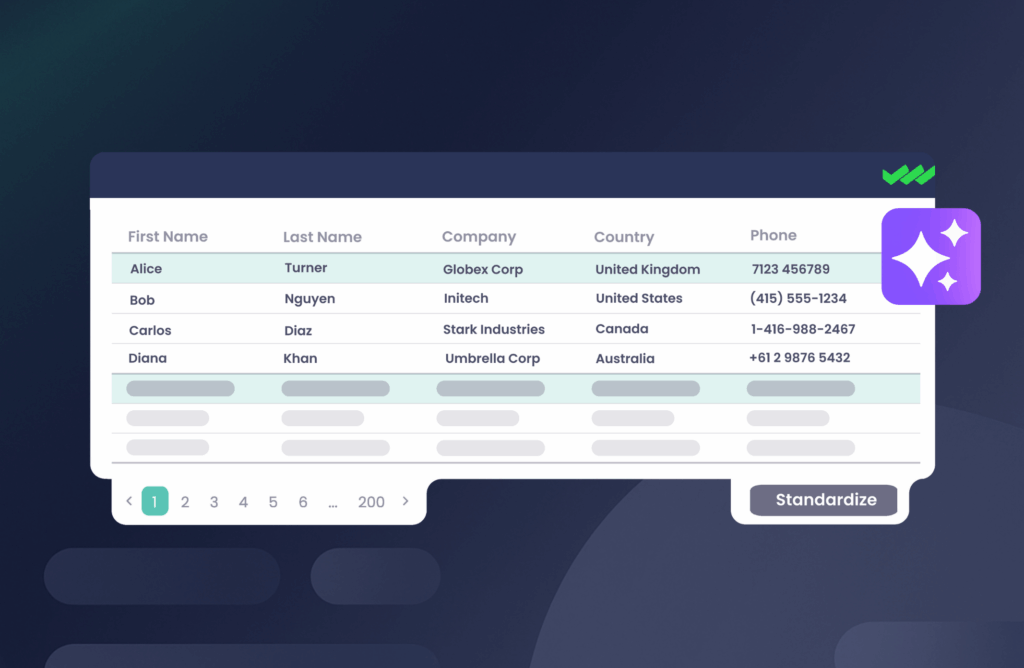
Task: Click the green triple-check logo
Action: pos(908,174)
